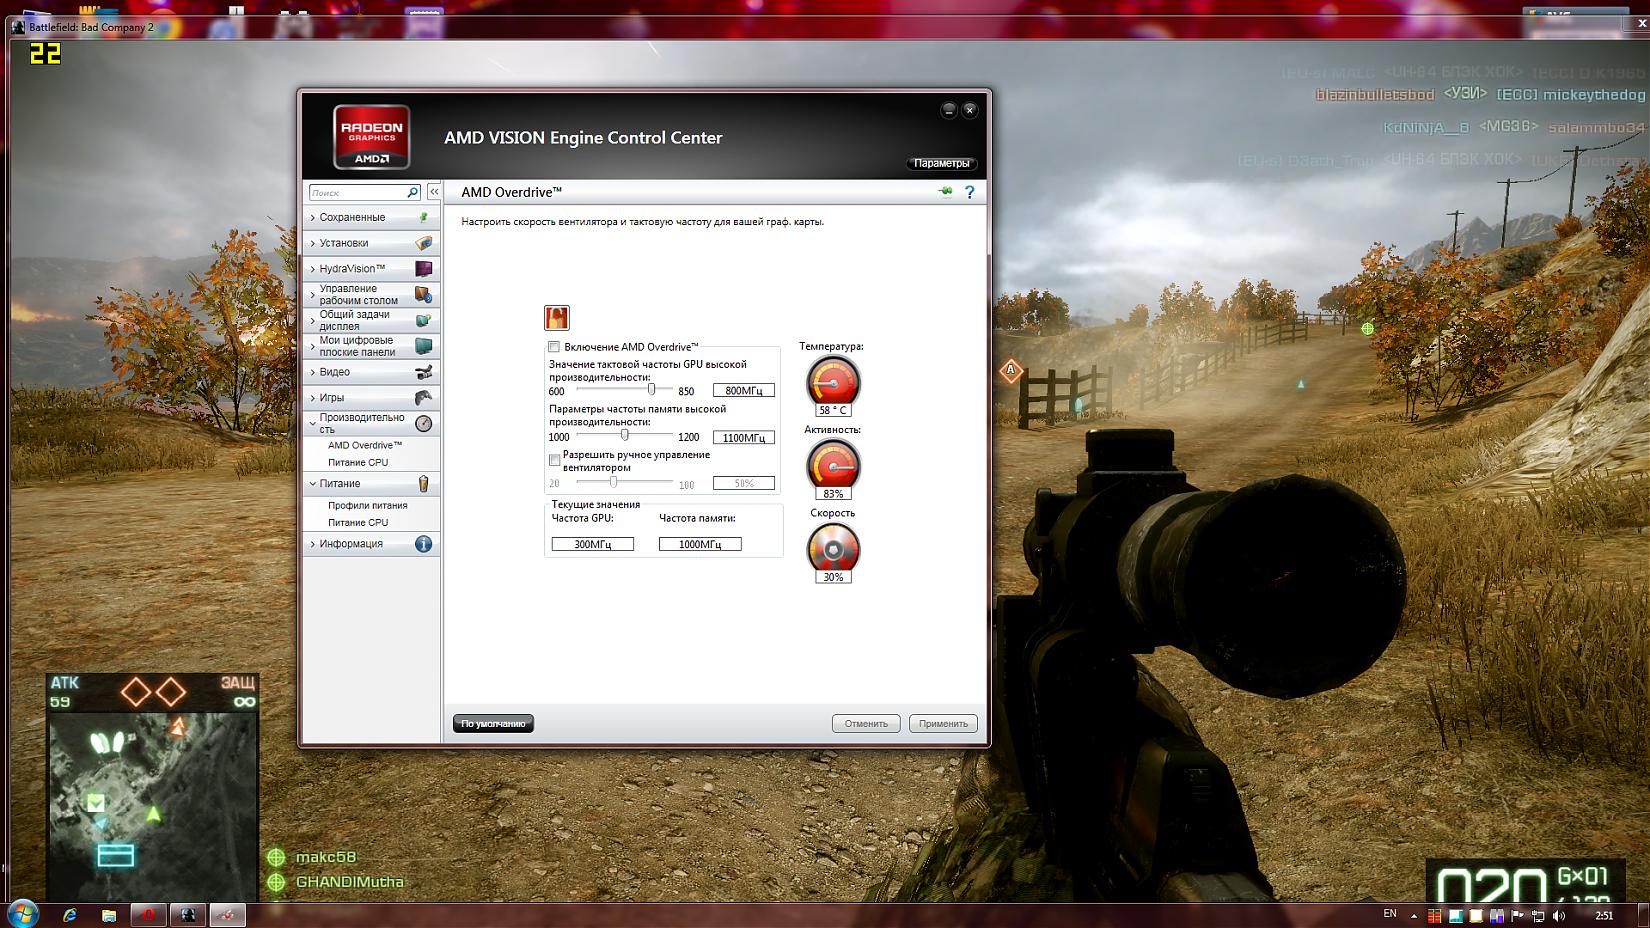Enable the Включение AMD Overdrive checkbox
This screenshot has width=1650, height=928.
(x=554, y=347)
